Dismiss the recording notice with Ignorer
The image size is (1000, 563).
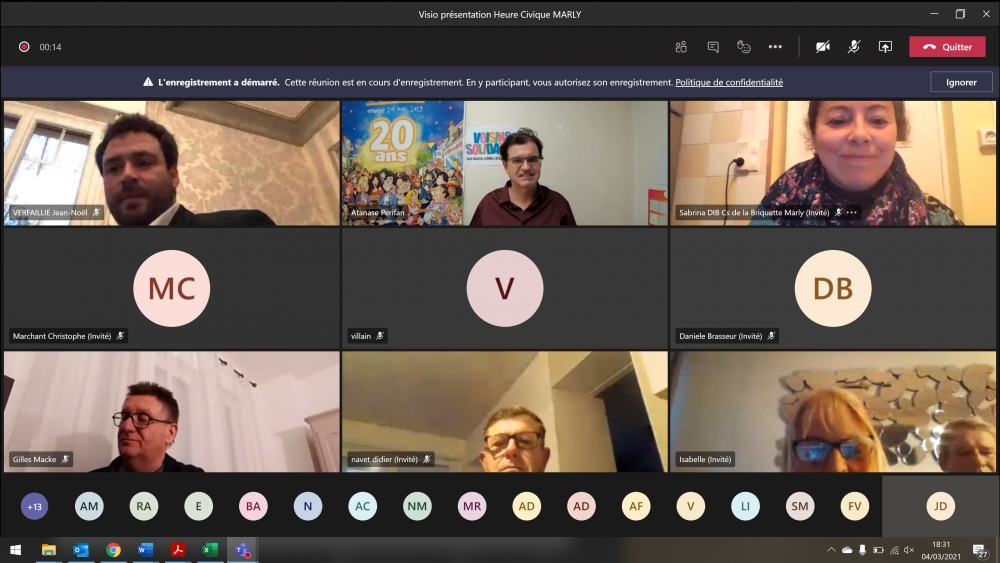tap(961, 82)
